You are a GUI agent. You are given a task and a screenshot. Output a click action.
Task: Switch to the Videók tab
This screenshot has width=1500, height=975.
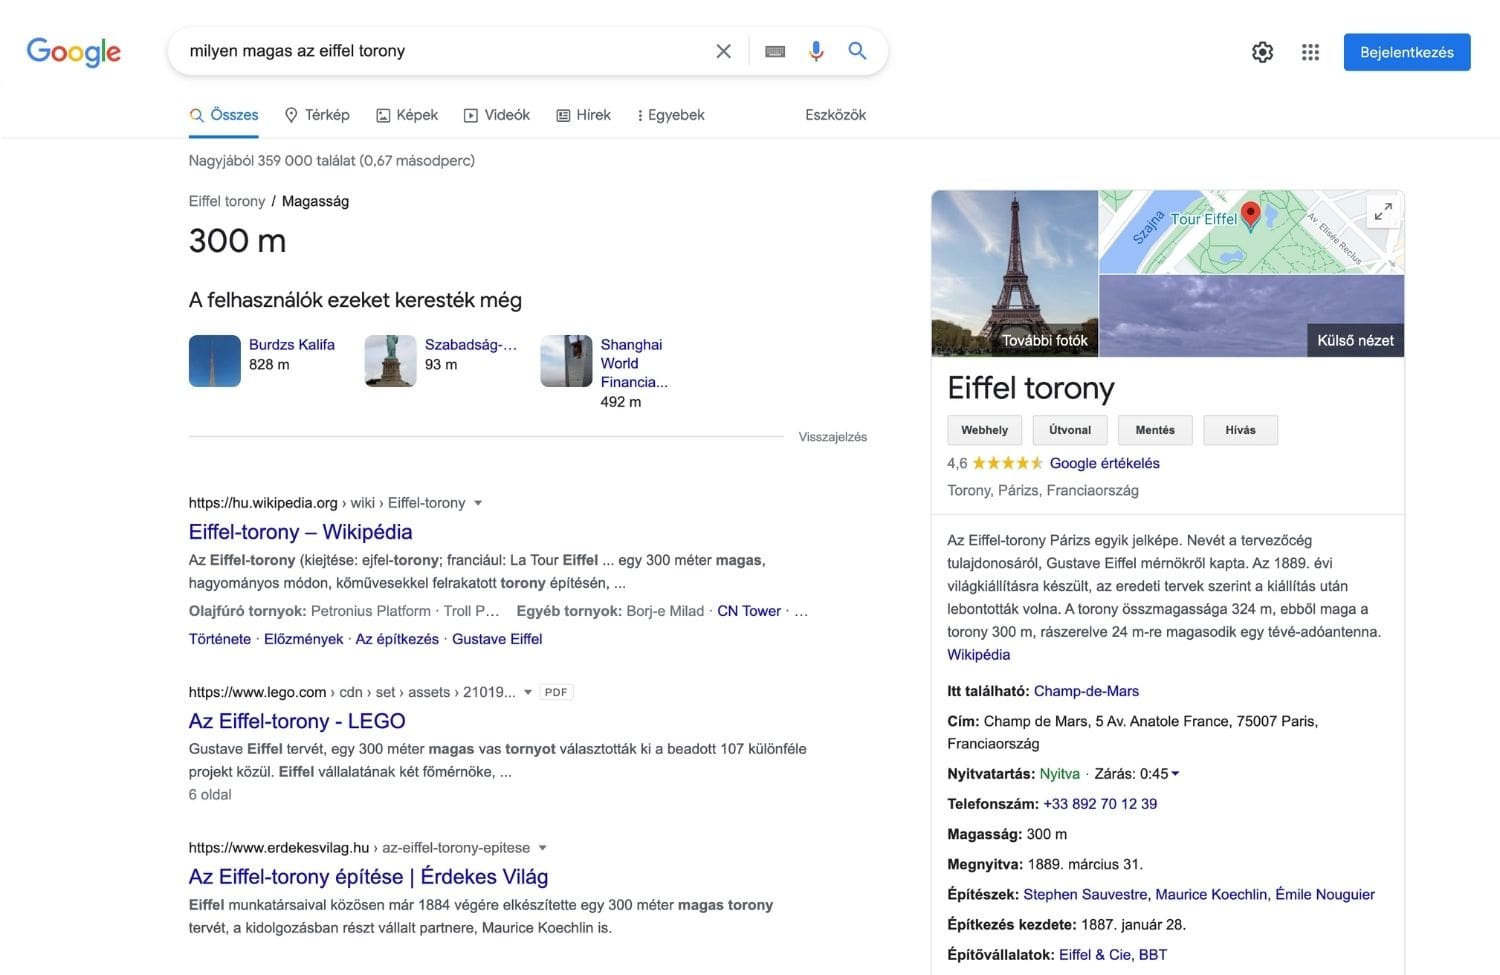pyautogui.click(x=496, y=115)
